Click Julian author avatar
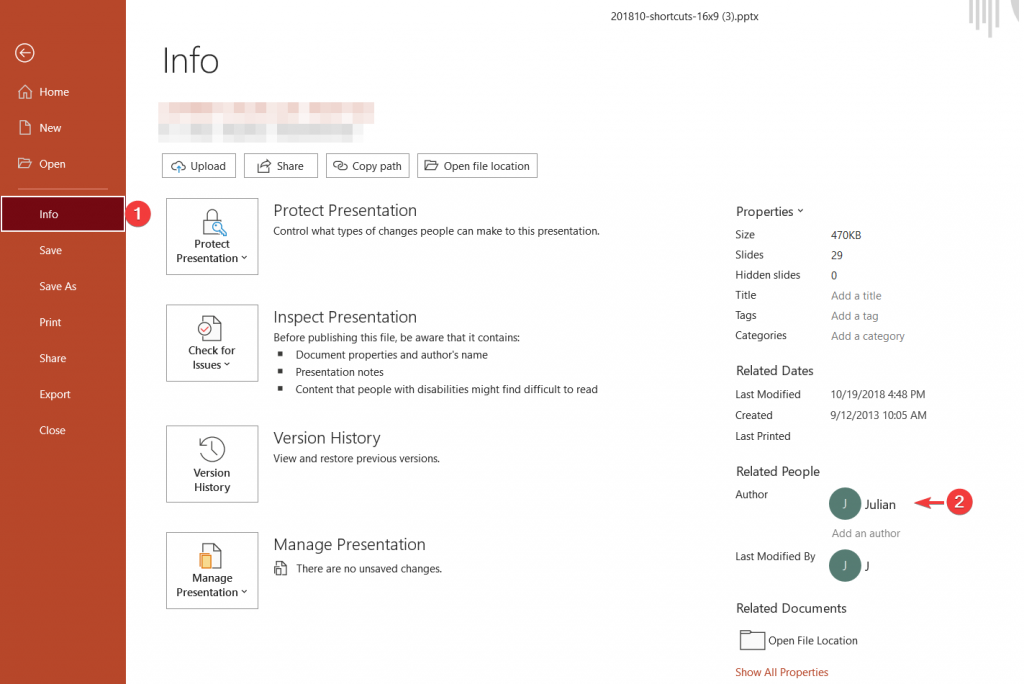Viewport: 1024px width, 684px height. [845, 504]
